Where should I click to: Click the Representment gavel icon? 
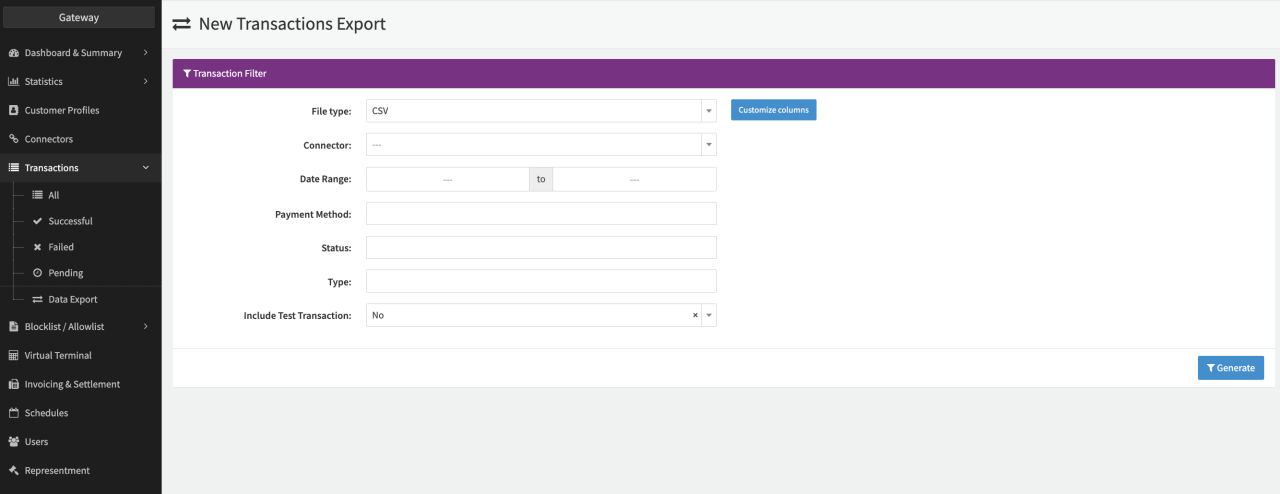pos(14,471)
